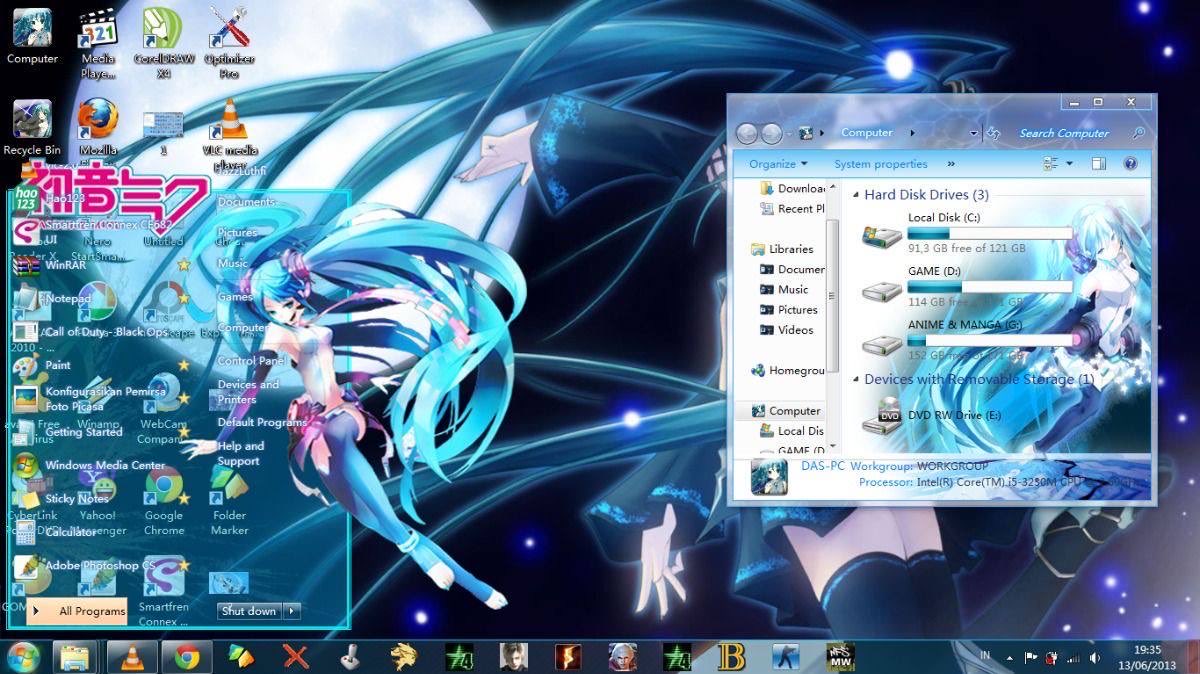
Task: Launch Mozilla Firefox from the desktop
Action: [x=98, y=128]
